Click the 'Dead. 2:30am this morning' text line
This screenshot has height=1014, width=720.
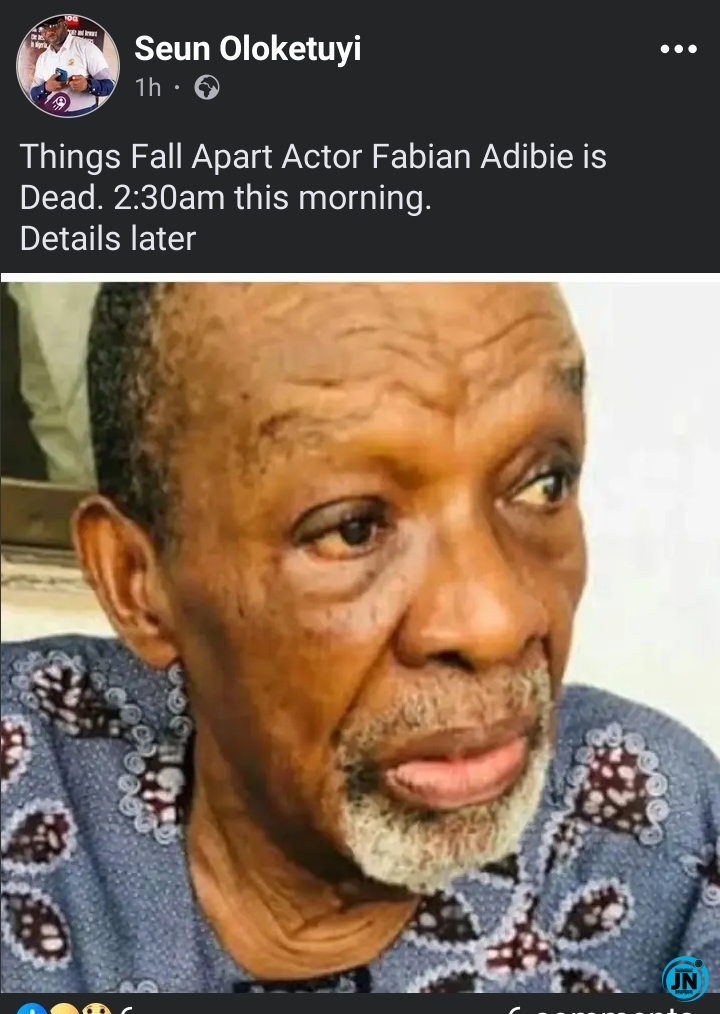click(x=226, y=197)
